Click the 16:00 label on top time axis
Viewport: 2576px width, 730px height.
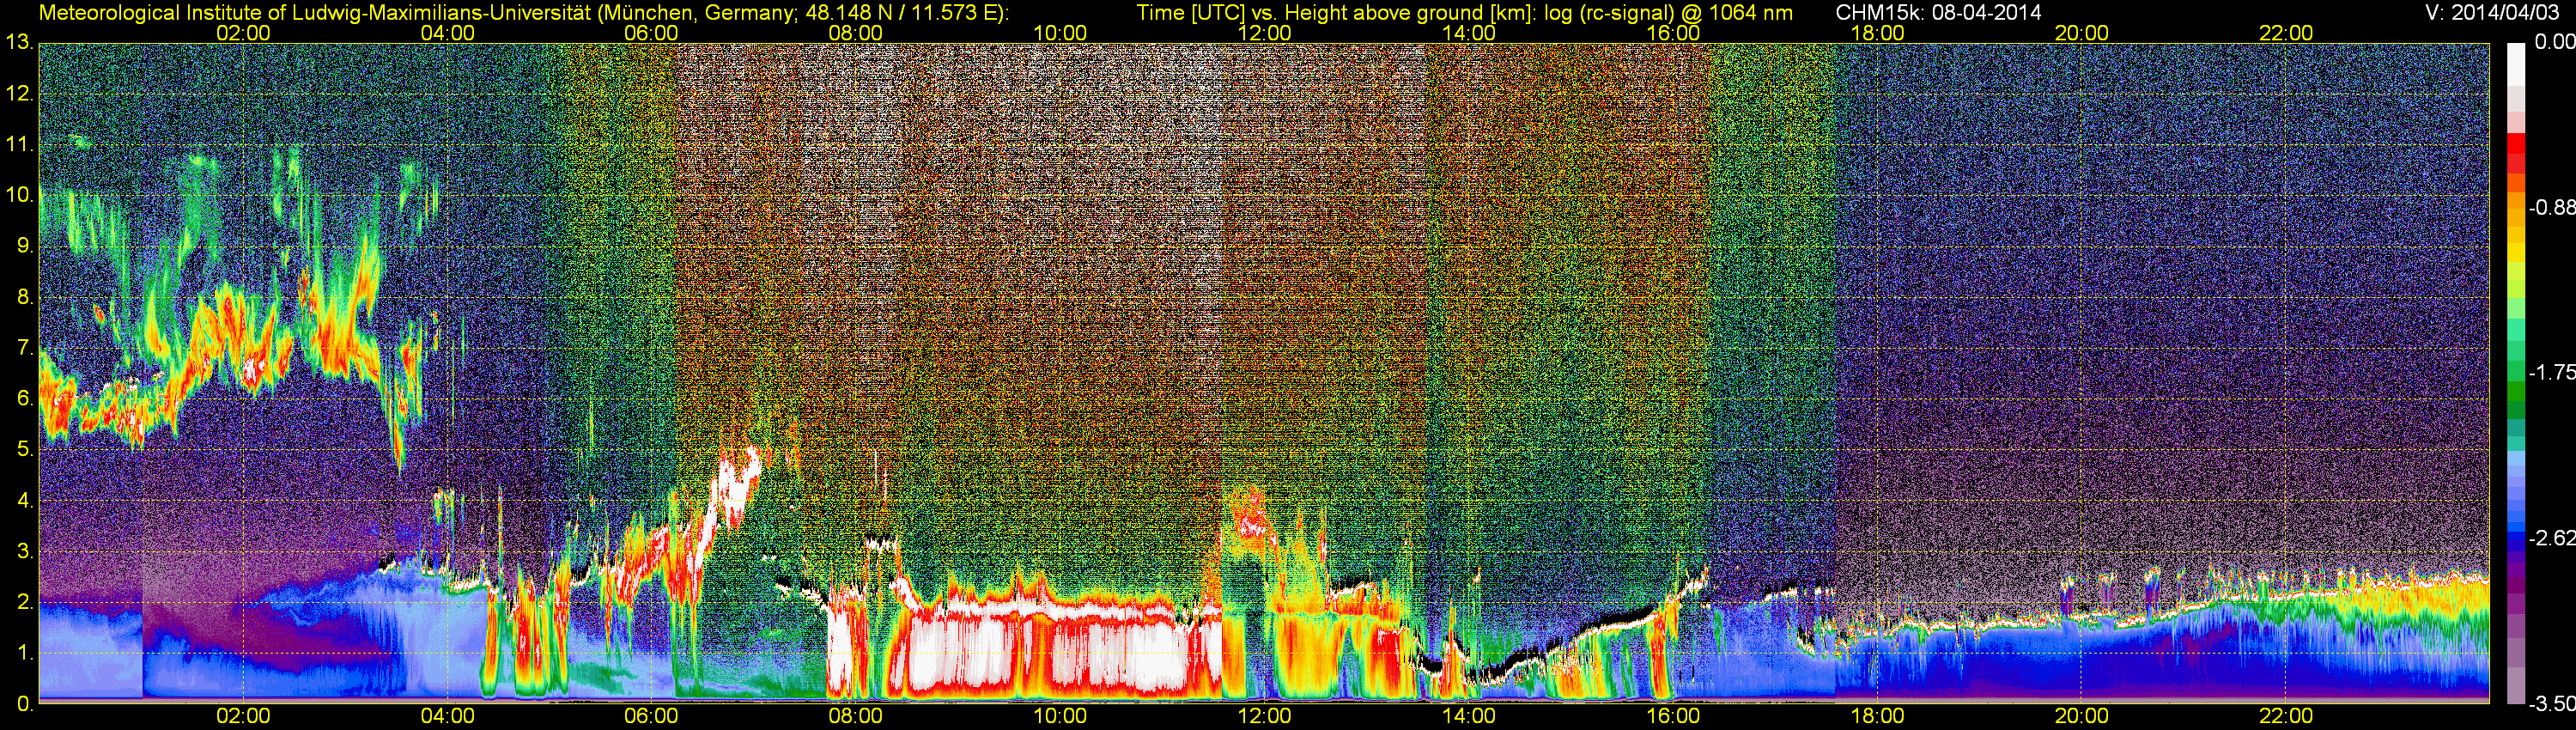pos(1672,33)
